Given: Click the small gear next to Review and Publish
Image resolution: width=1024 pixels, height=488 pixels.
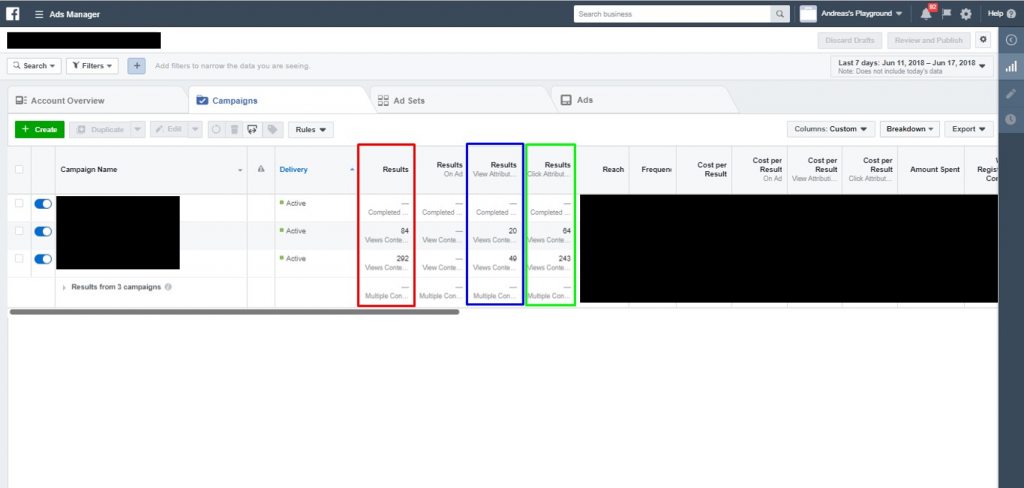Looking at the screenshot, I should tap(983, 40).
